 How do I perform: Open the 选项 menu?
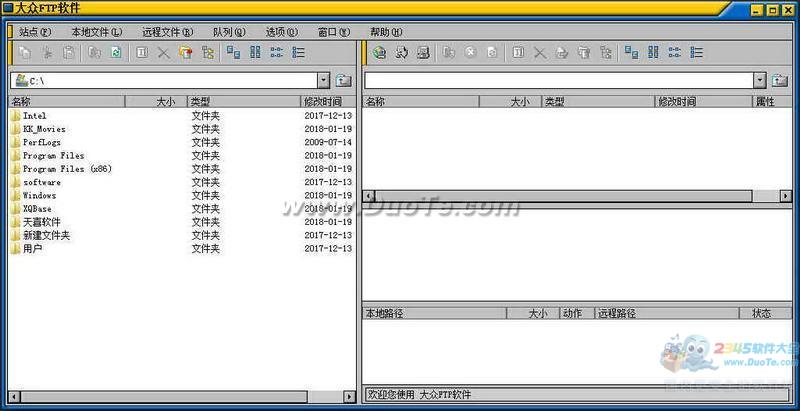[x=282, y=32]
